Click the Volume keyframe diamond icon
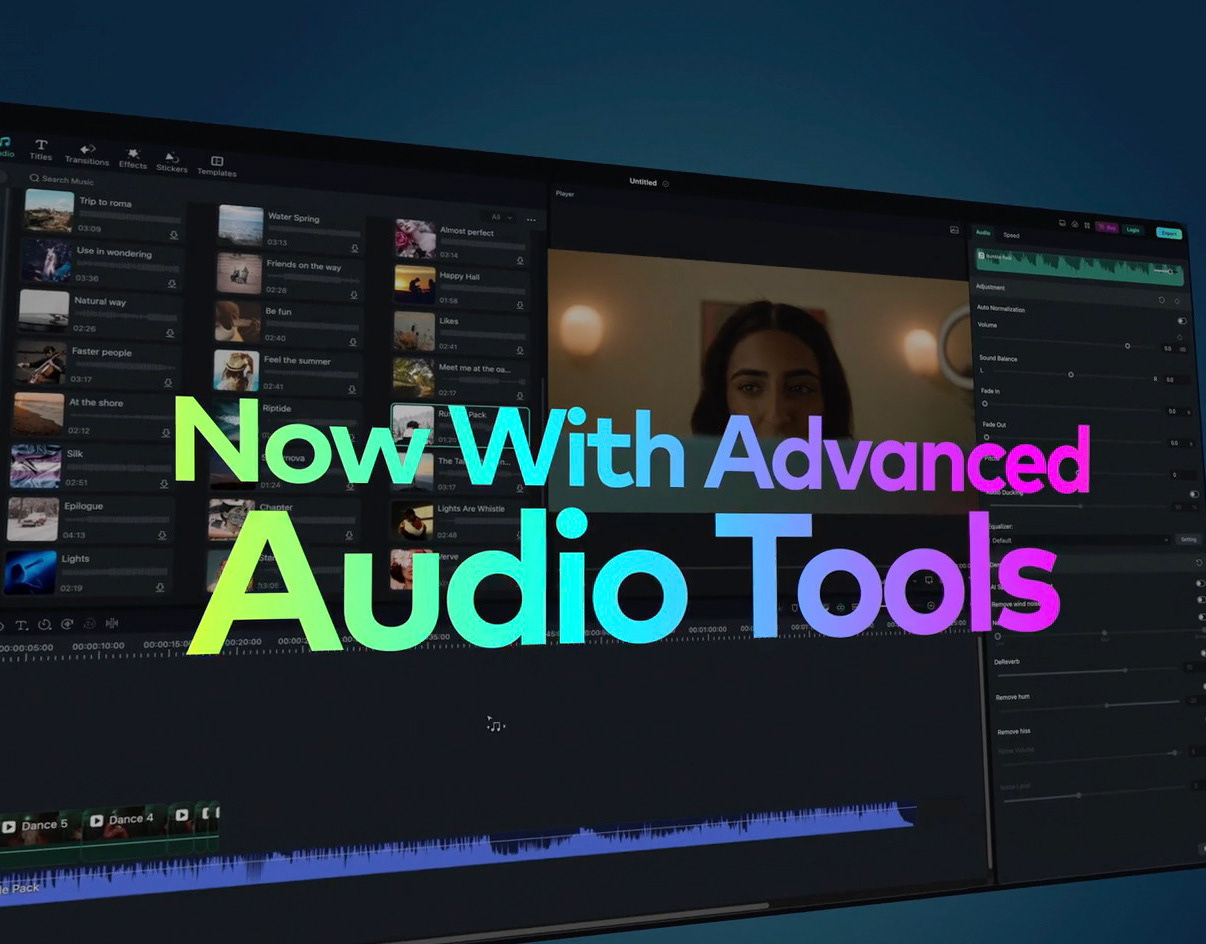This screenshot has width=1206, height=944. pyautogui.click(x=1179, y=337)
